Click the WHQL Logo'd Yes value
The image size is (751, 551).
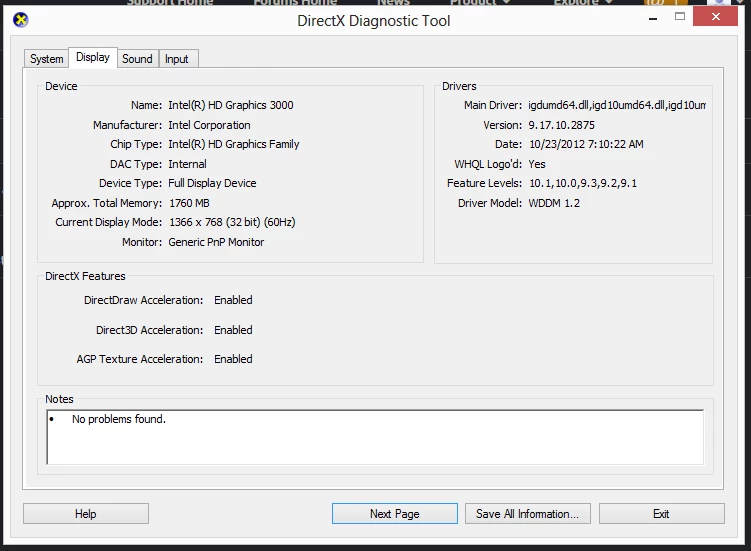537,164
